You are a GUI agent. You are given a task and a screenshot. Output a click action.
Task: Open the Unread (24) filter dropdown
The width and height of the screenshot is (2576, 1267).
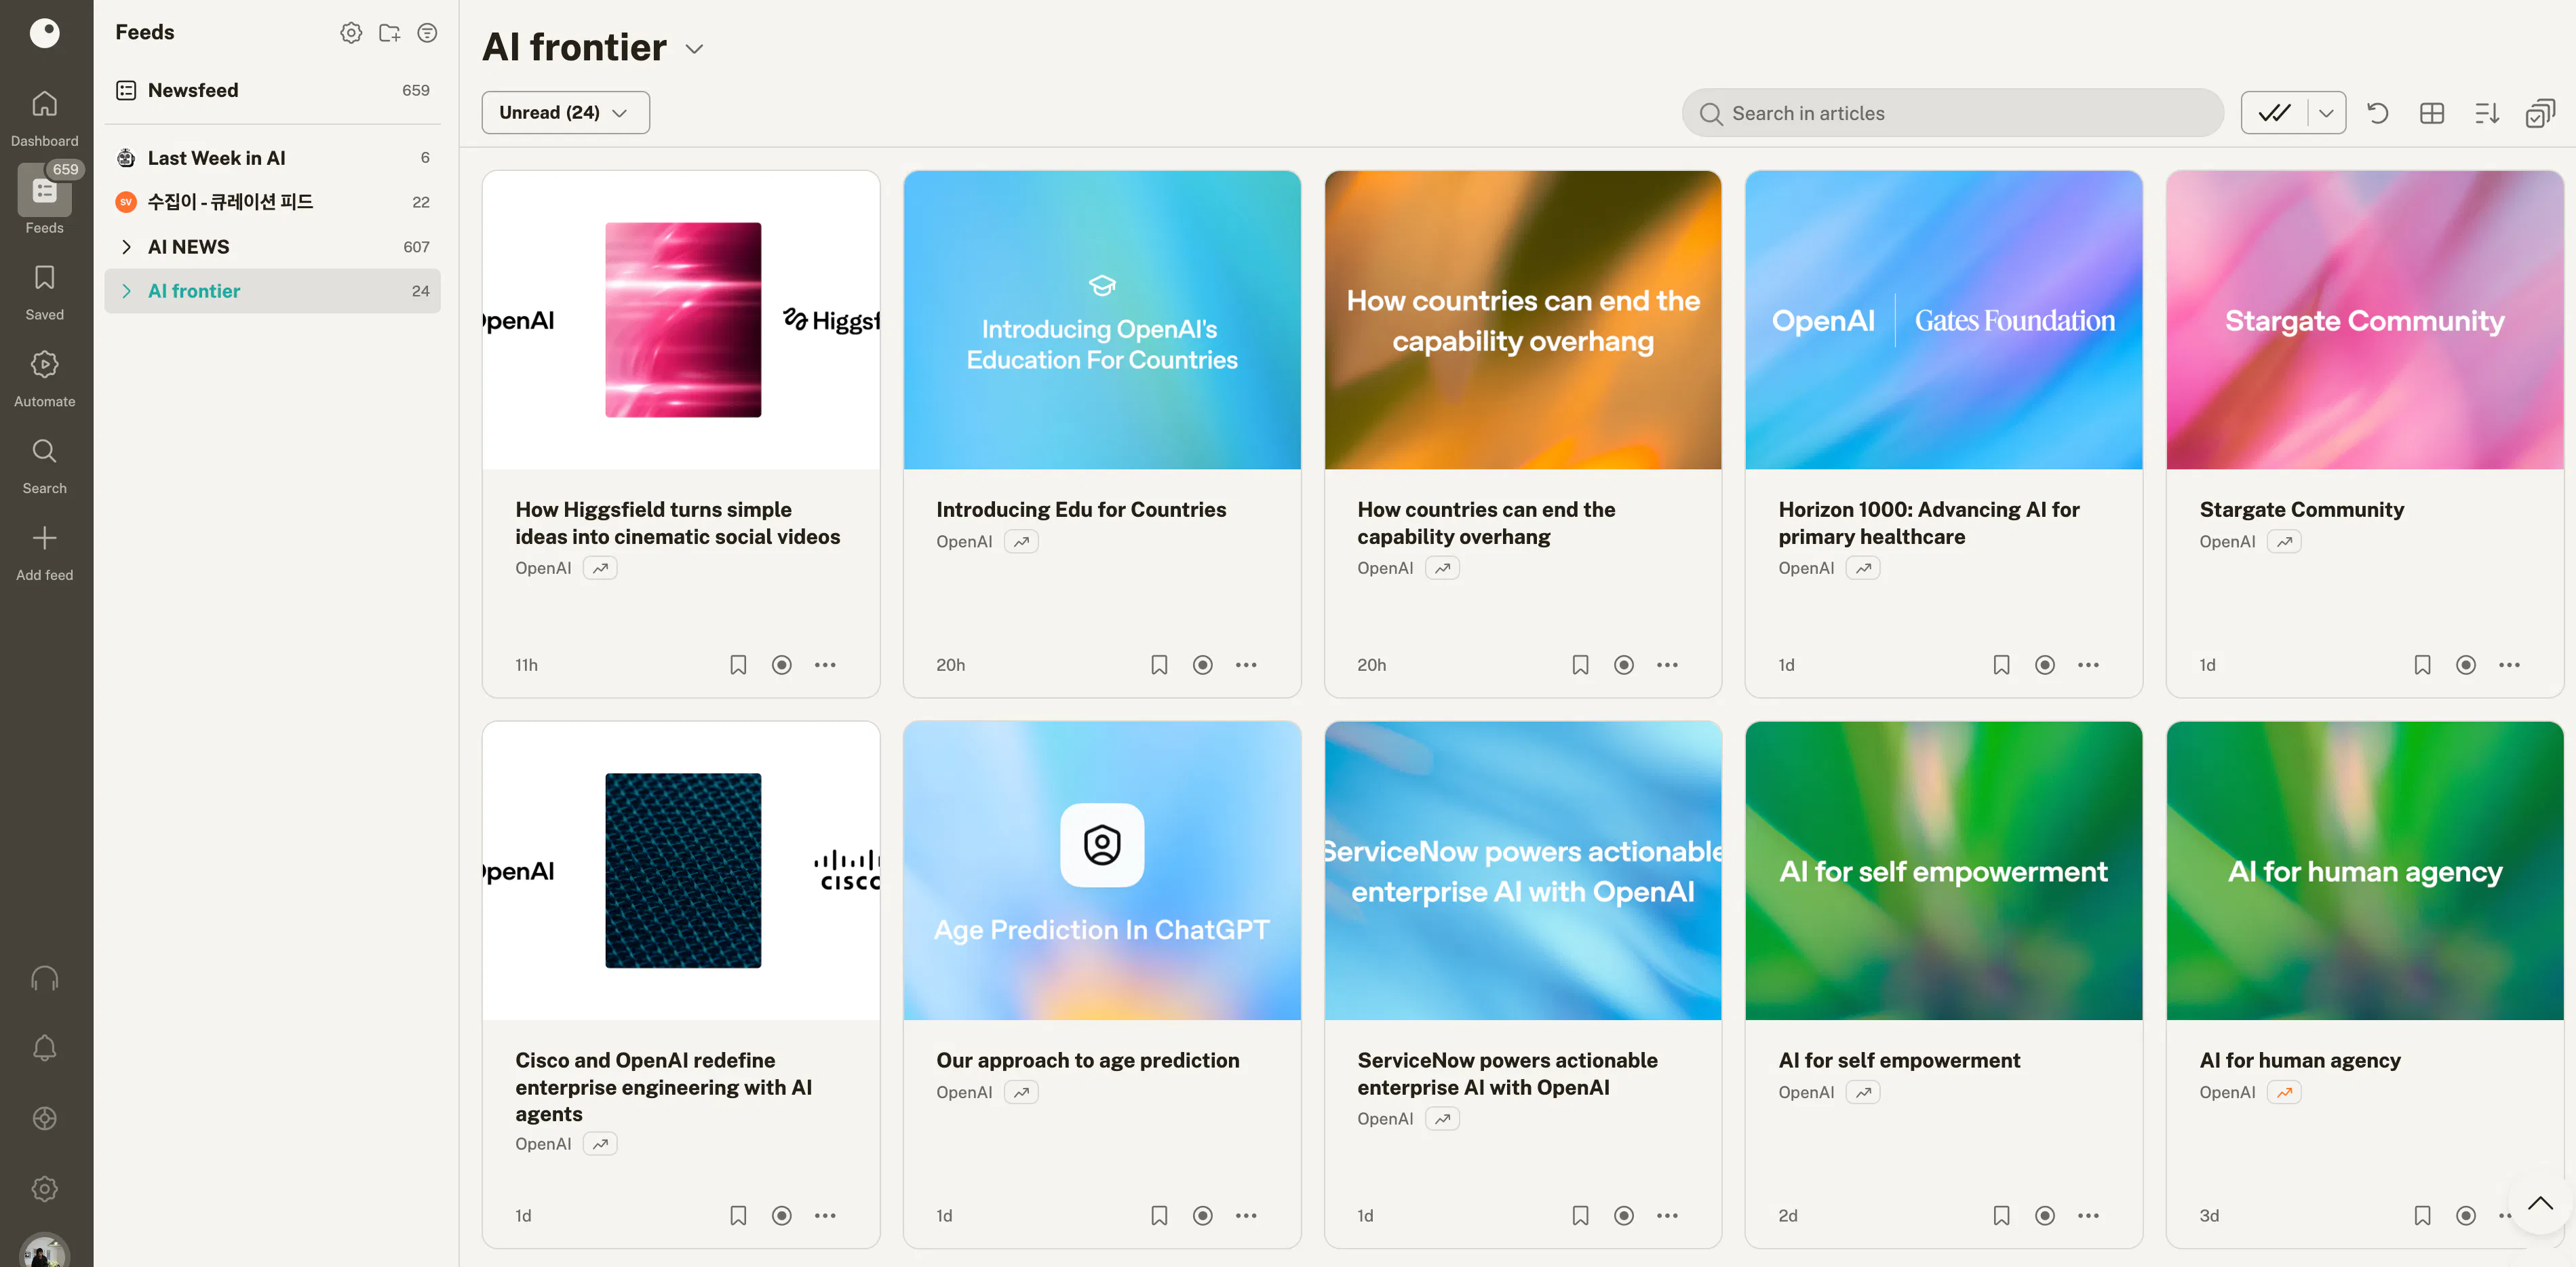click(x=565, y=113)
